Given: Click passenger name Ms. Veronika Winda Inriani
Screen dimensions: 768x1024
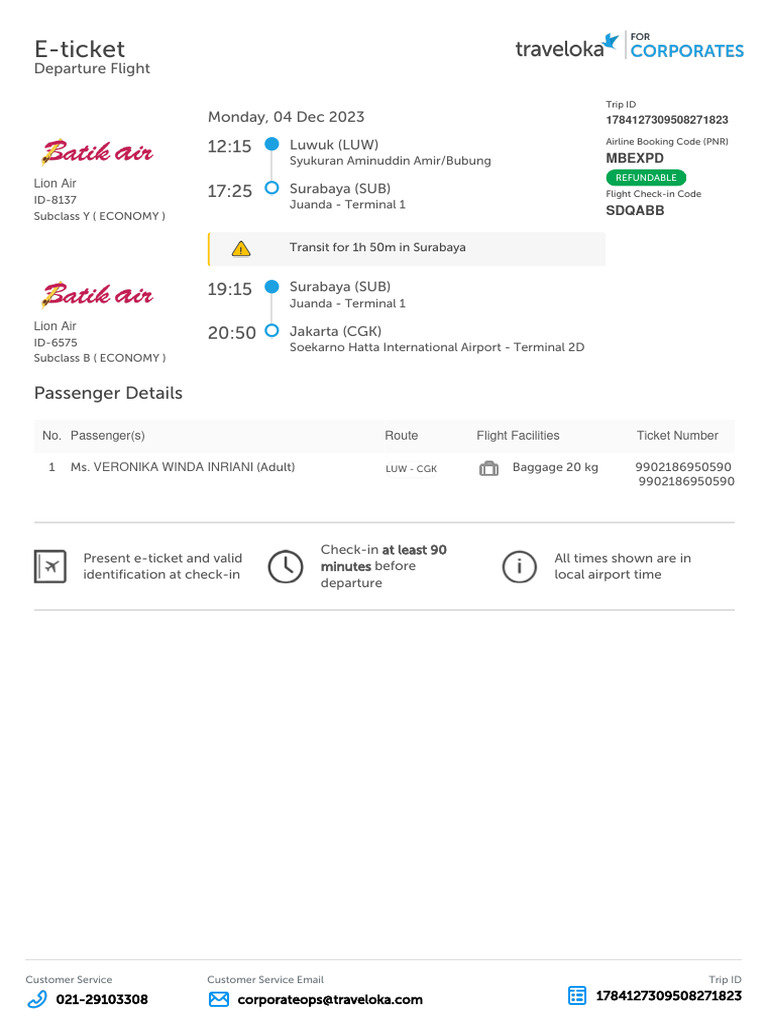Looking at the screenshot, I should 182,467.
